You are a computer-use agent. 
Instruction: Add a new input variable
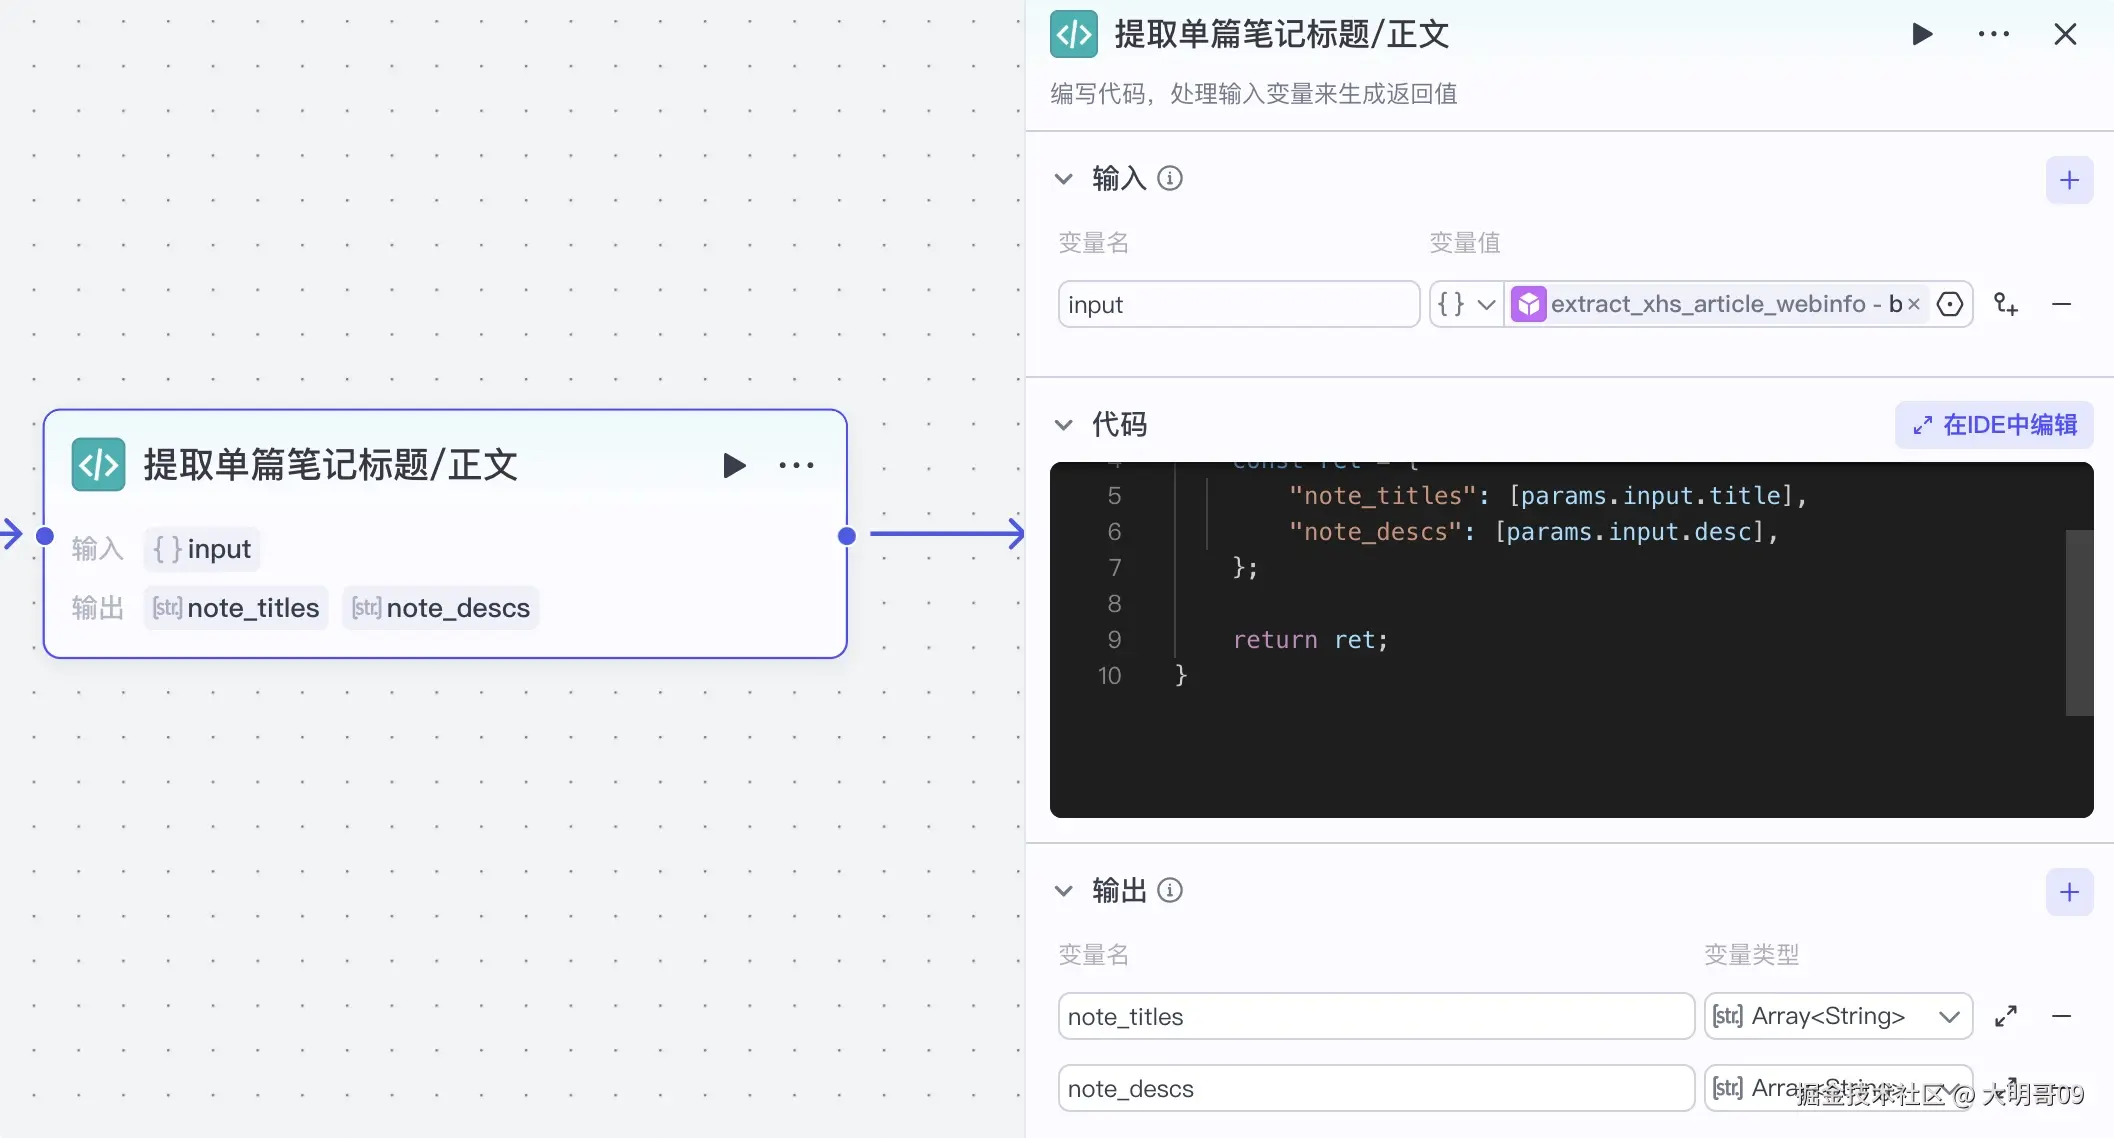click(x=2069, y=181)
